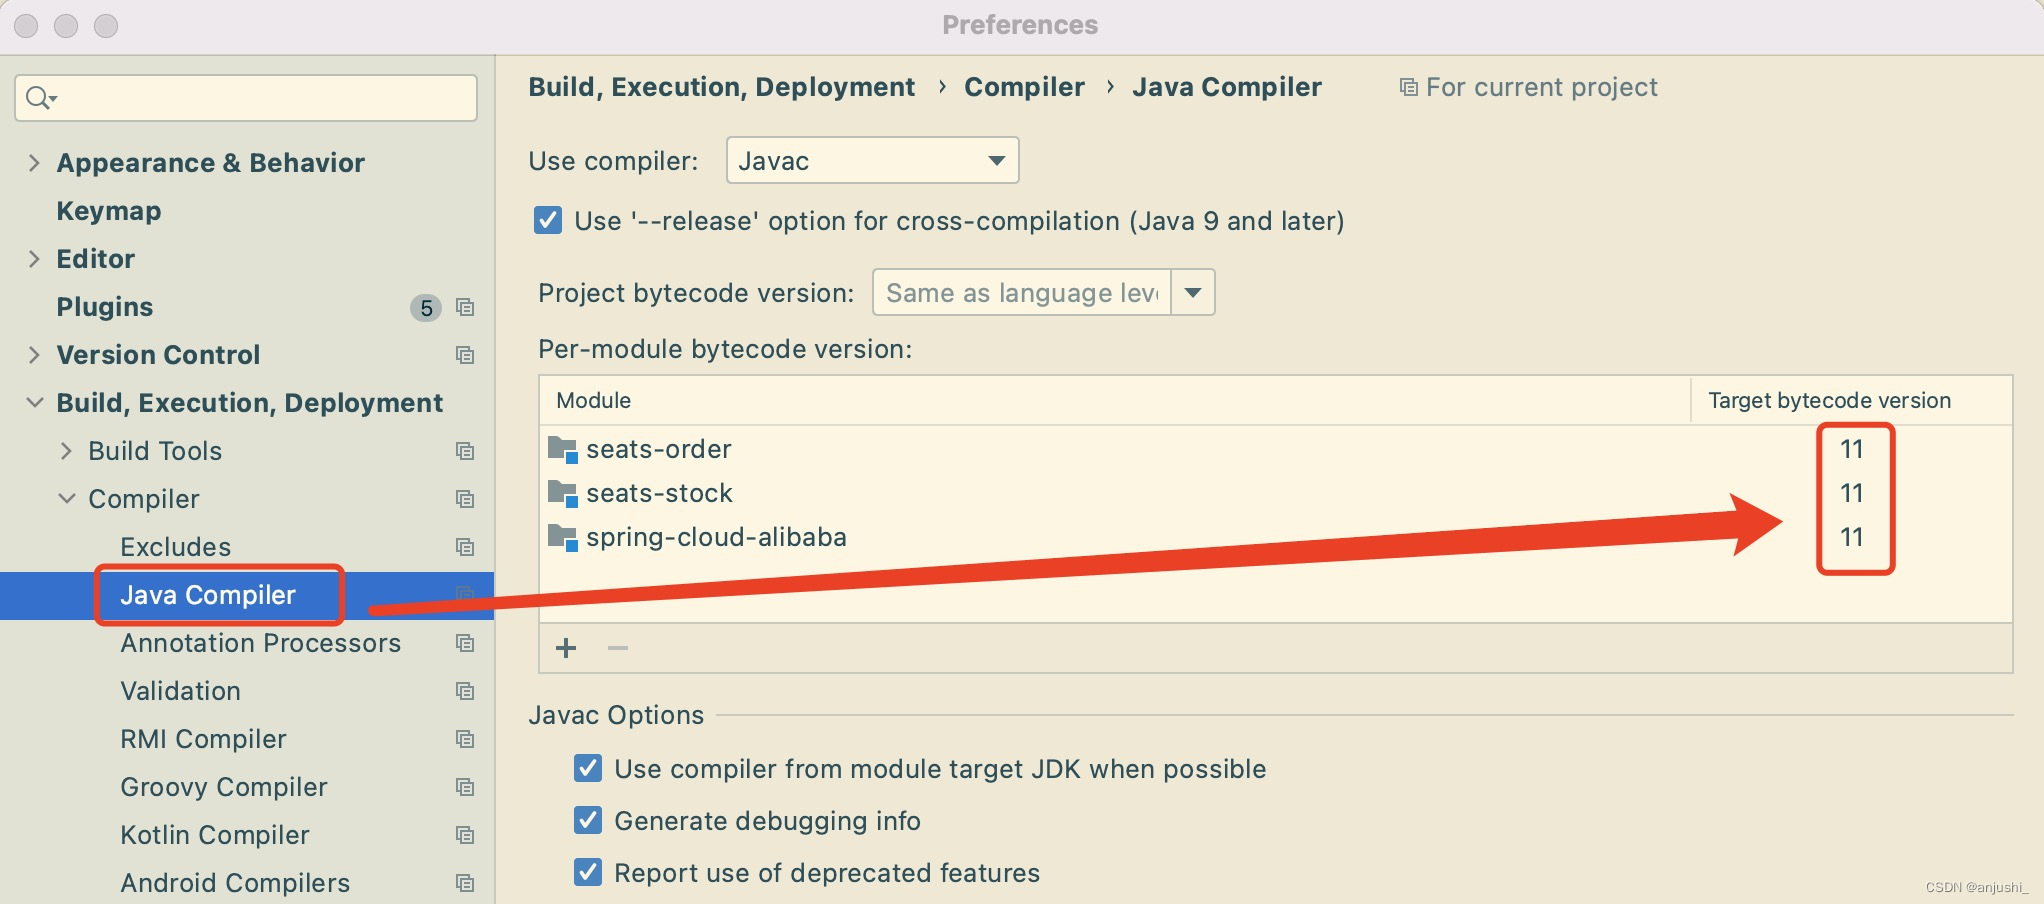
Task: Click the project-level icon next to Plugins
Action: (x=465, y=307)
